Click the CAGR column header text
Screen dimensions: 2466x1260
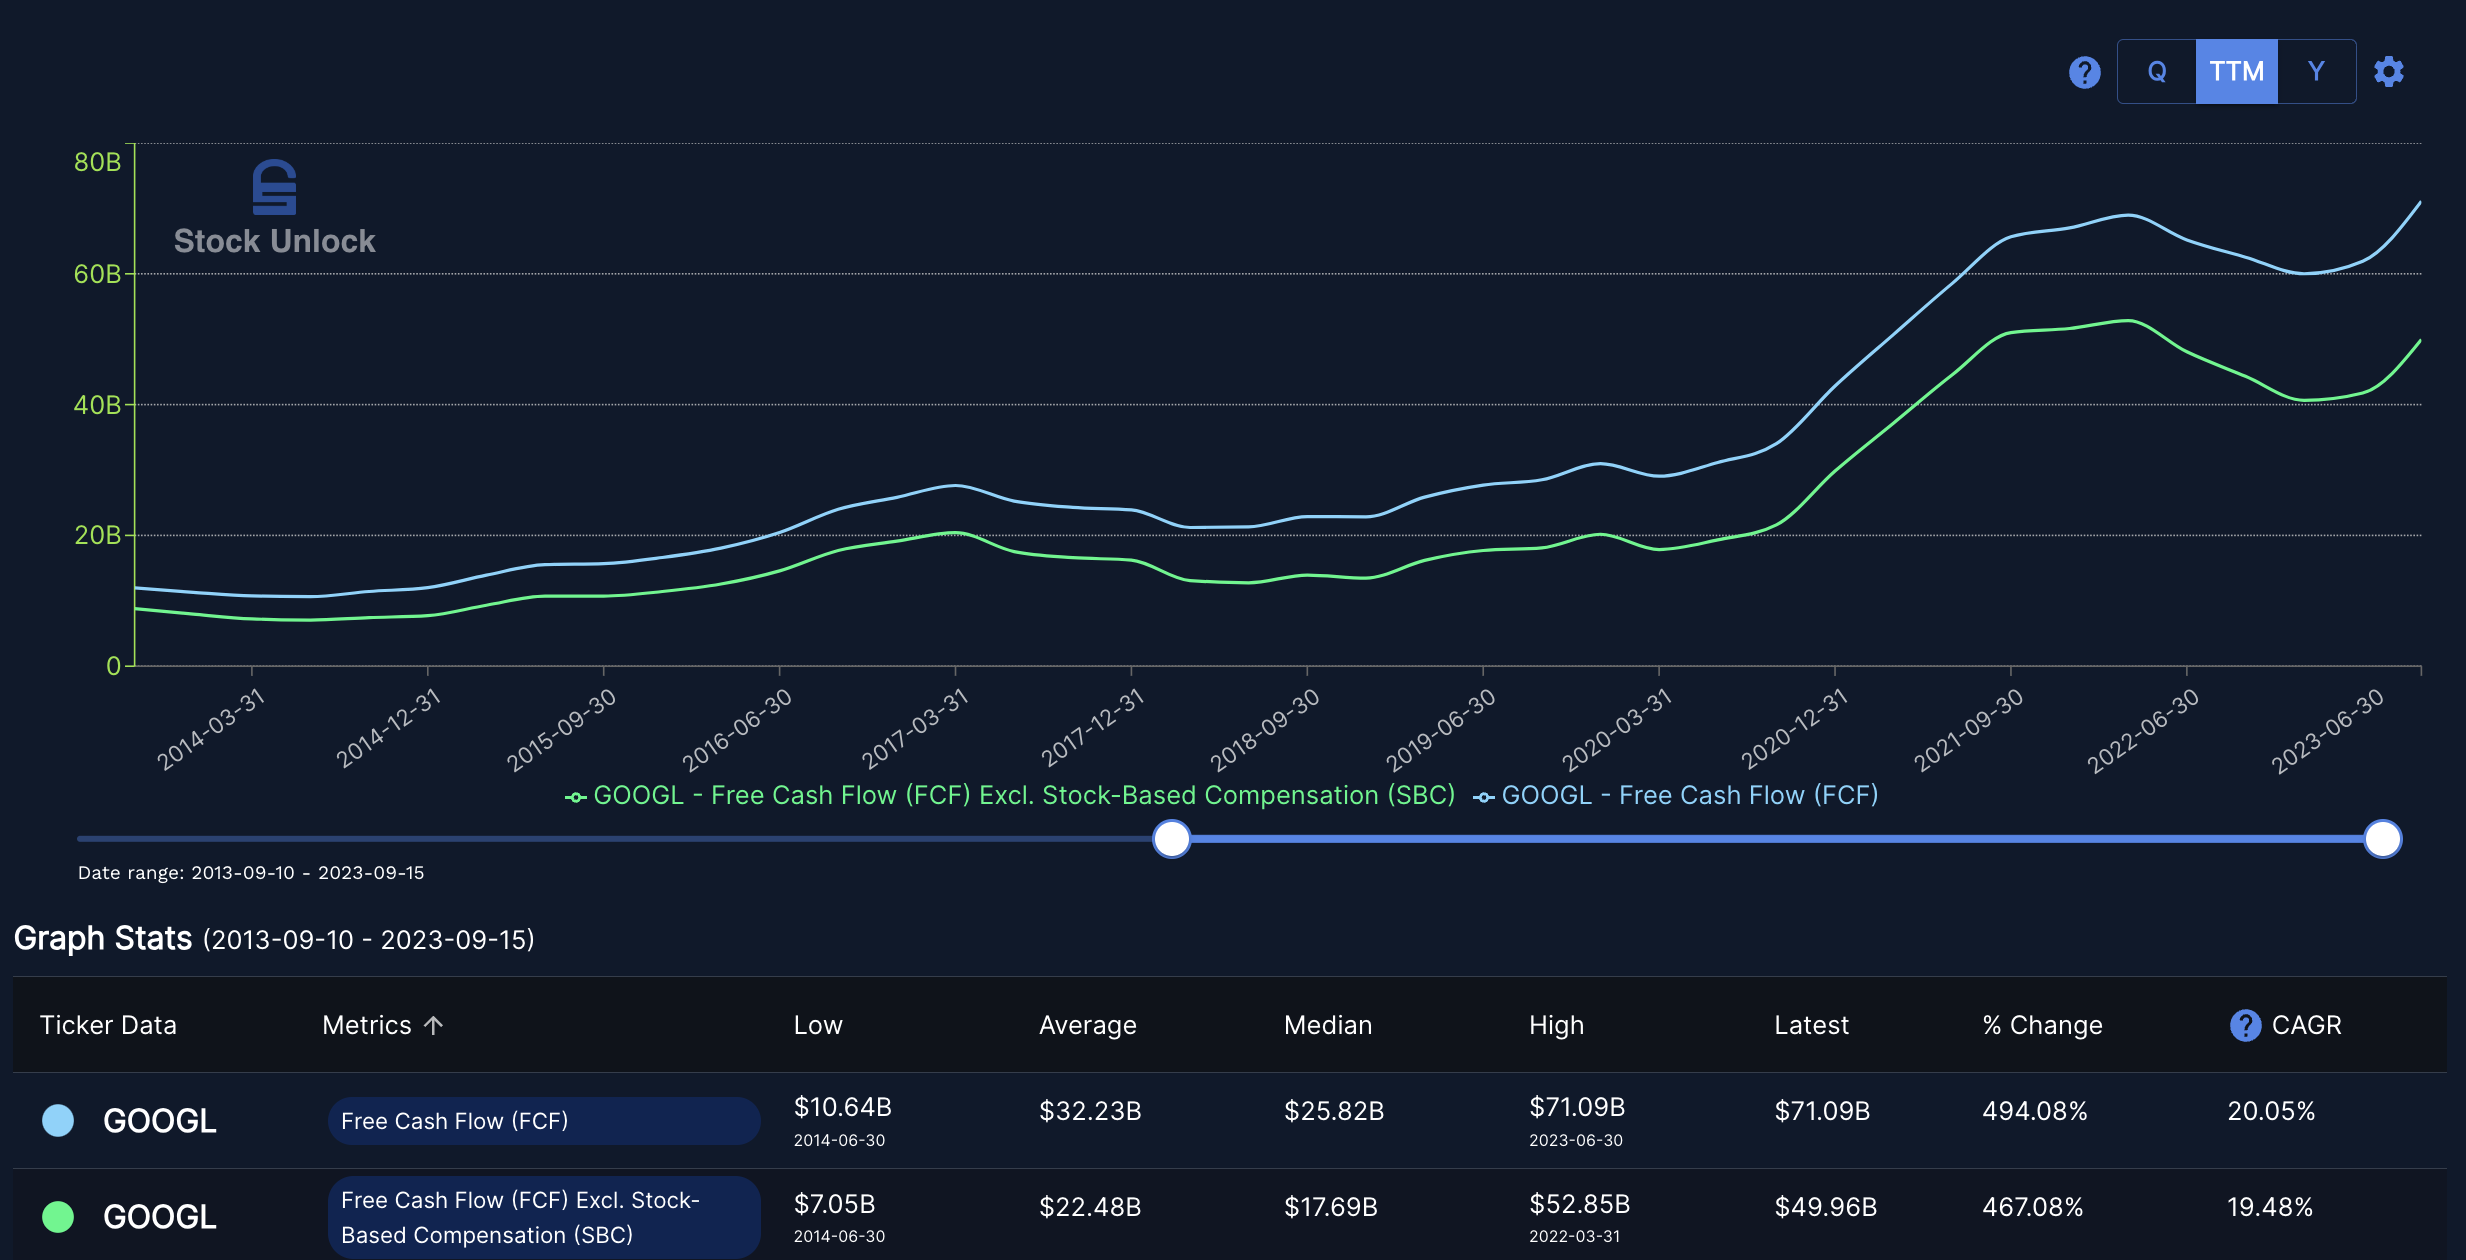click(x=2306, y=1025)
